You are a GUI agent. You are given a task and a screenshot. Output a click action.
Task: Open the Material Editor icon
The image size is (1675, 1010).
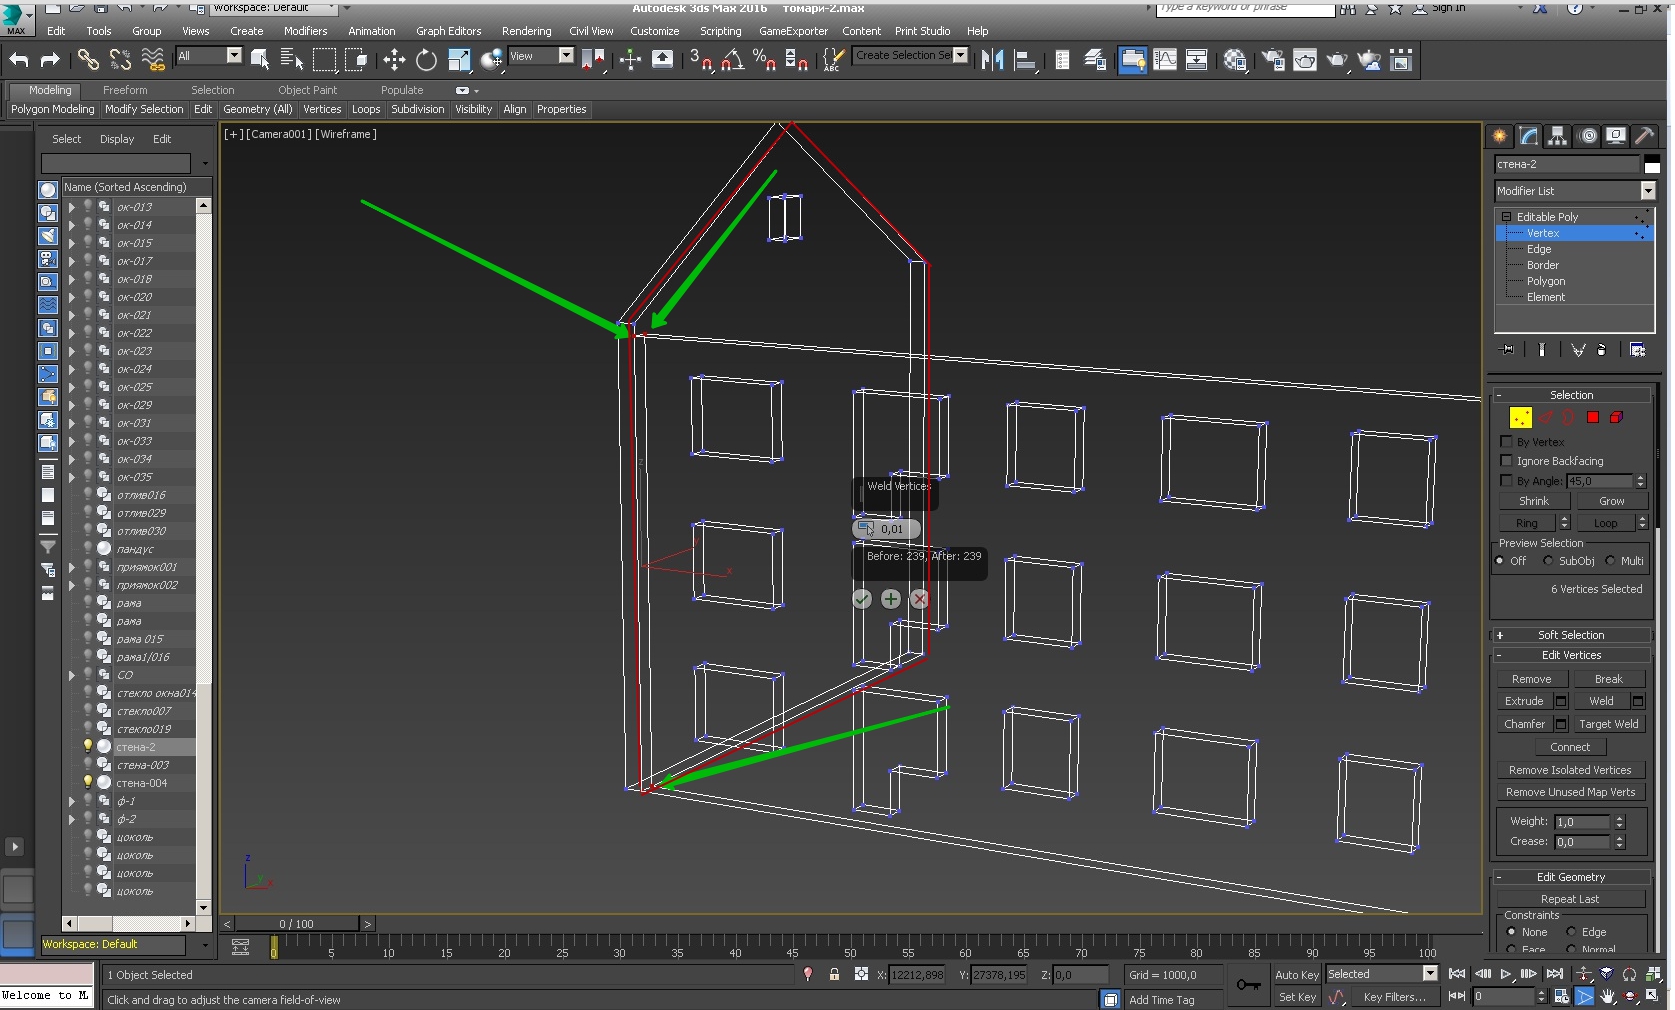[x=1235, y=60]
